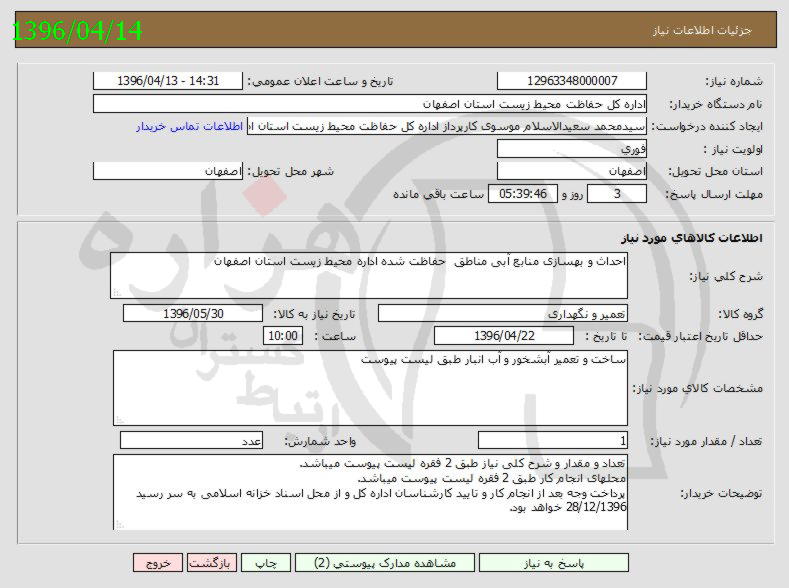Click the price validity date 1396/04/22
Image resolution: width=789 pixels, height=588 pixels.
click(504, 335)
